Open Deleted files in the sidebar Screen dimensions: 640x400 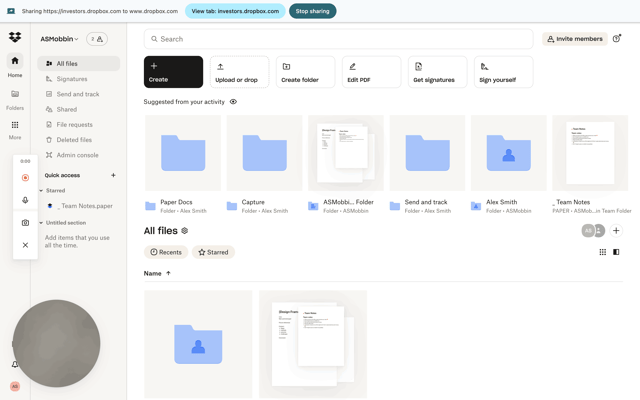(78, 140)
